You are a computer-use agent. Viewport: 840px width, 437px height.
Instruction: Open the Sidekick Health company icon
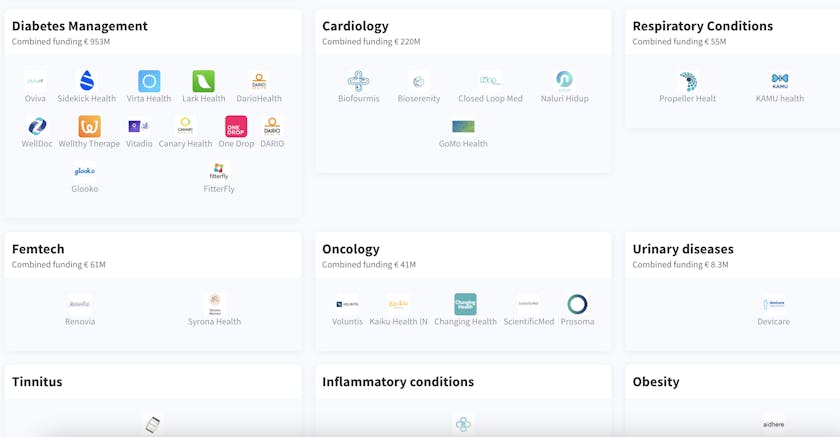pyautogui.click(x=87, y=81)
